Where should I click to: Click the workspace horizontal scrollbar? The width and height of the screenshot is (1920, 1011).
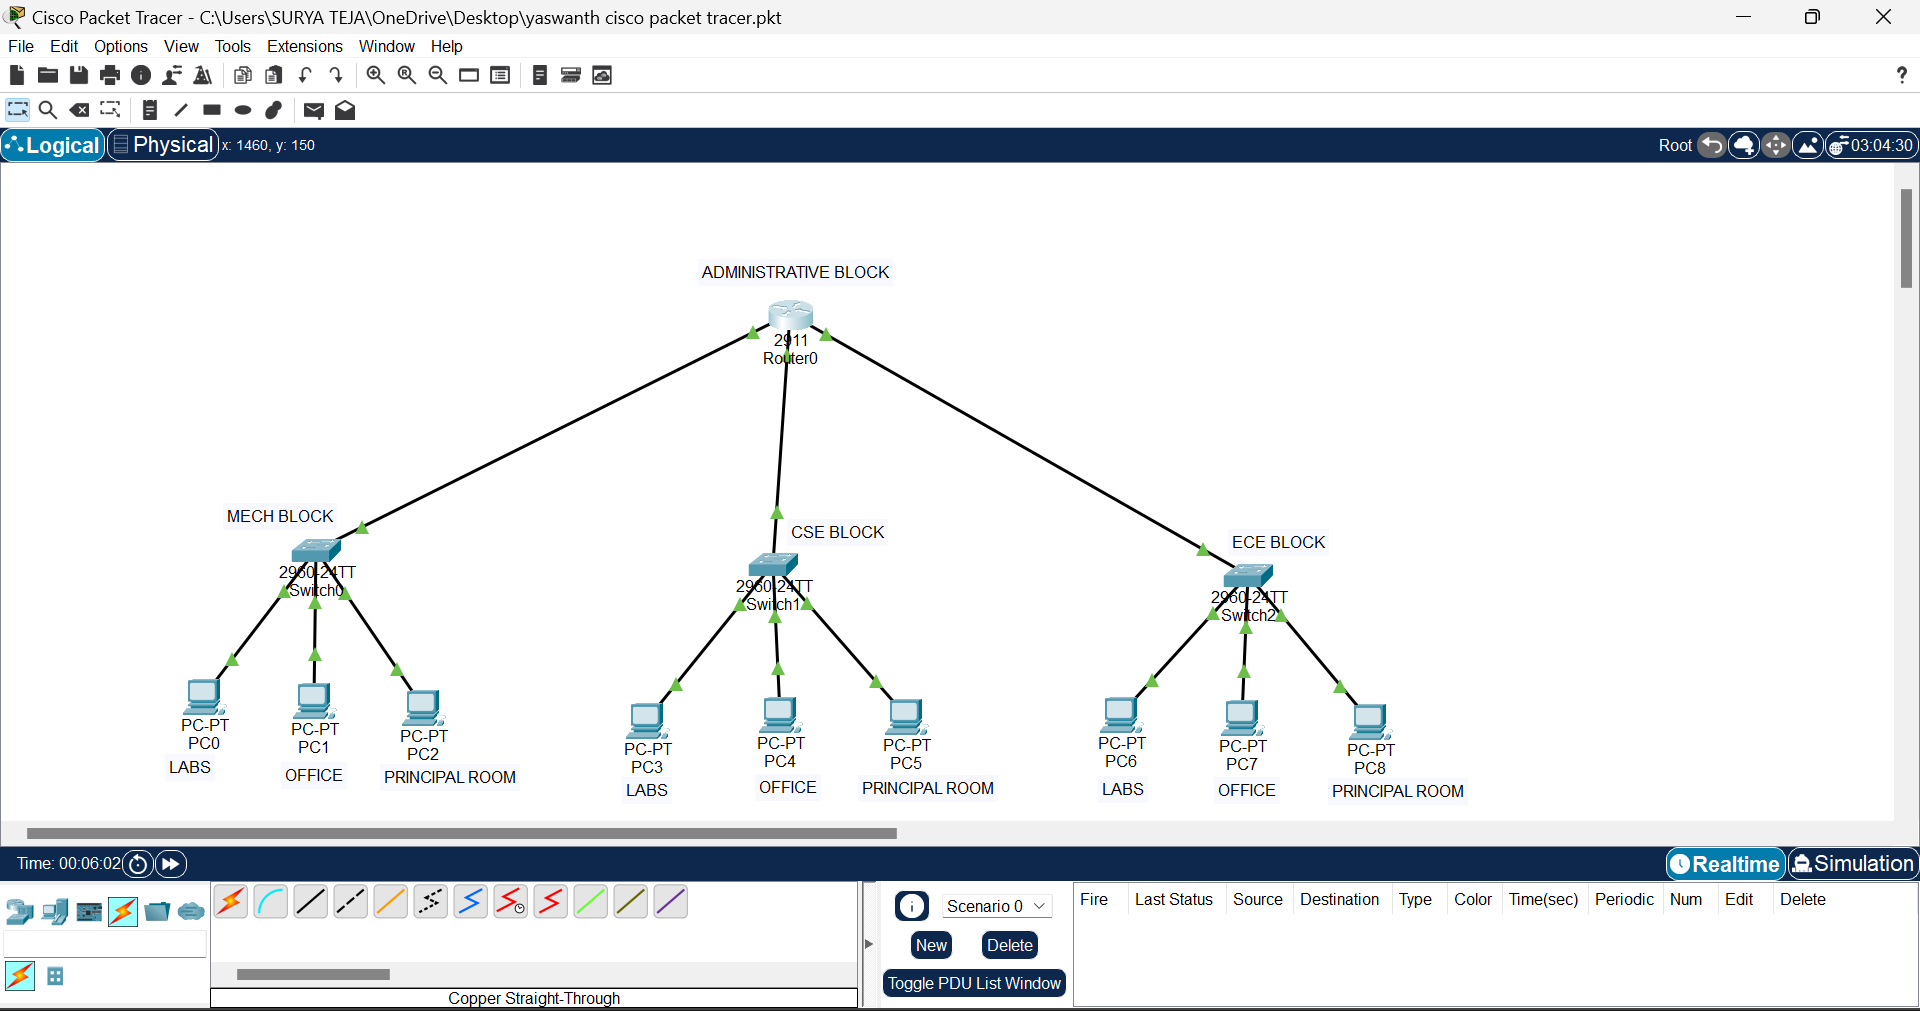(x=461, y=833)
